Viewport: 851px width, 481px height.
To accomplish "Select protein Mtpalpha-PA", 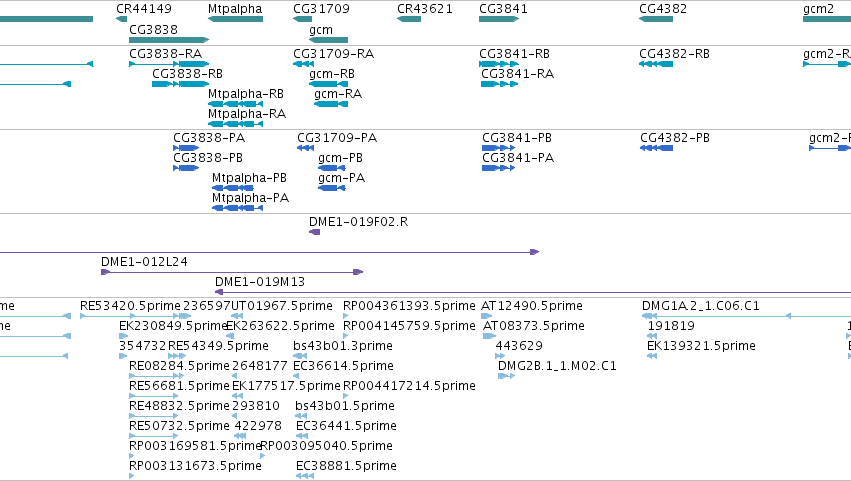I will point(250,198).
